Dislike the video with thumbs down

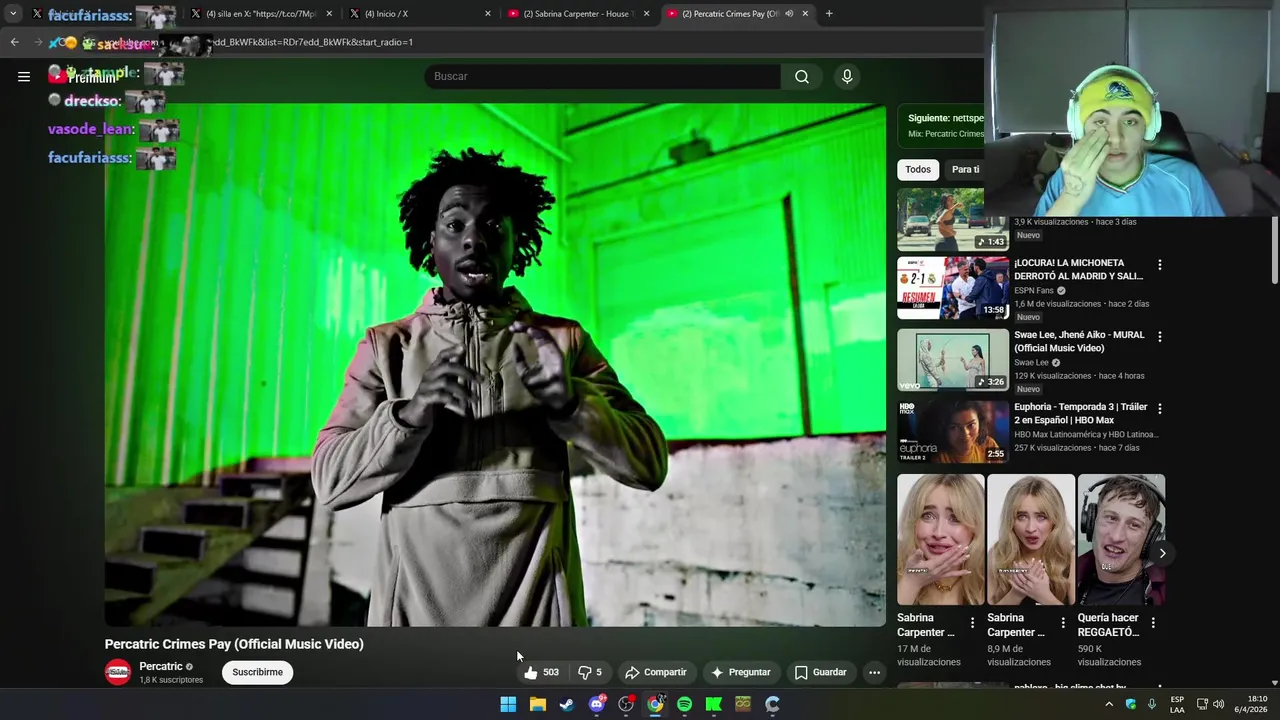[590, 672]
